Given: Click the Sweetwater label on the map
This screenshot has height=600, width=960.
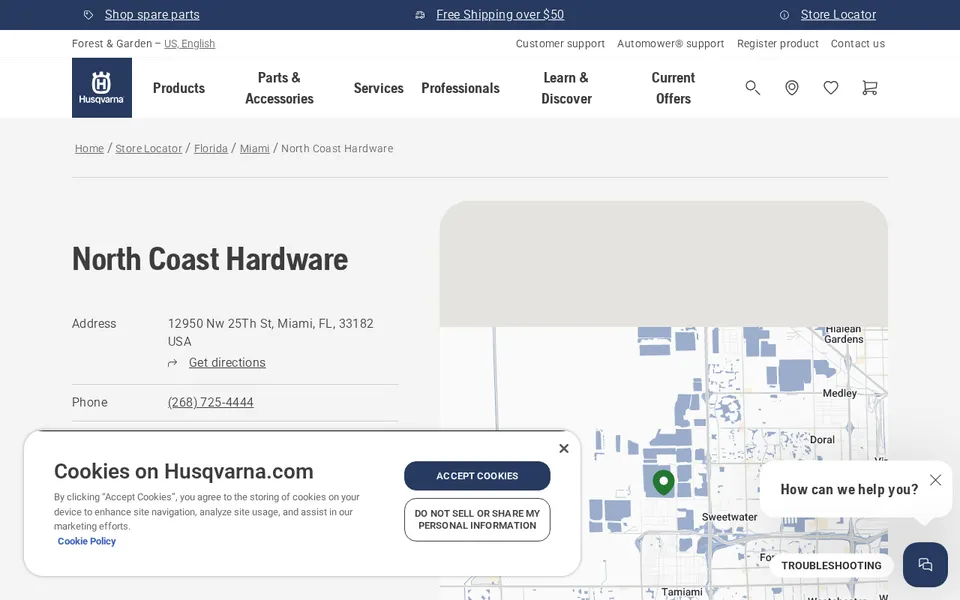Looking at the screenshot, I should pos(729,517).
